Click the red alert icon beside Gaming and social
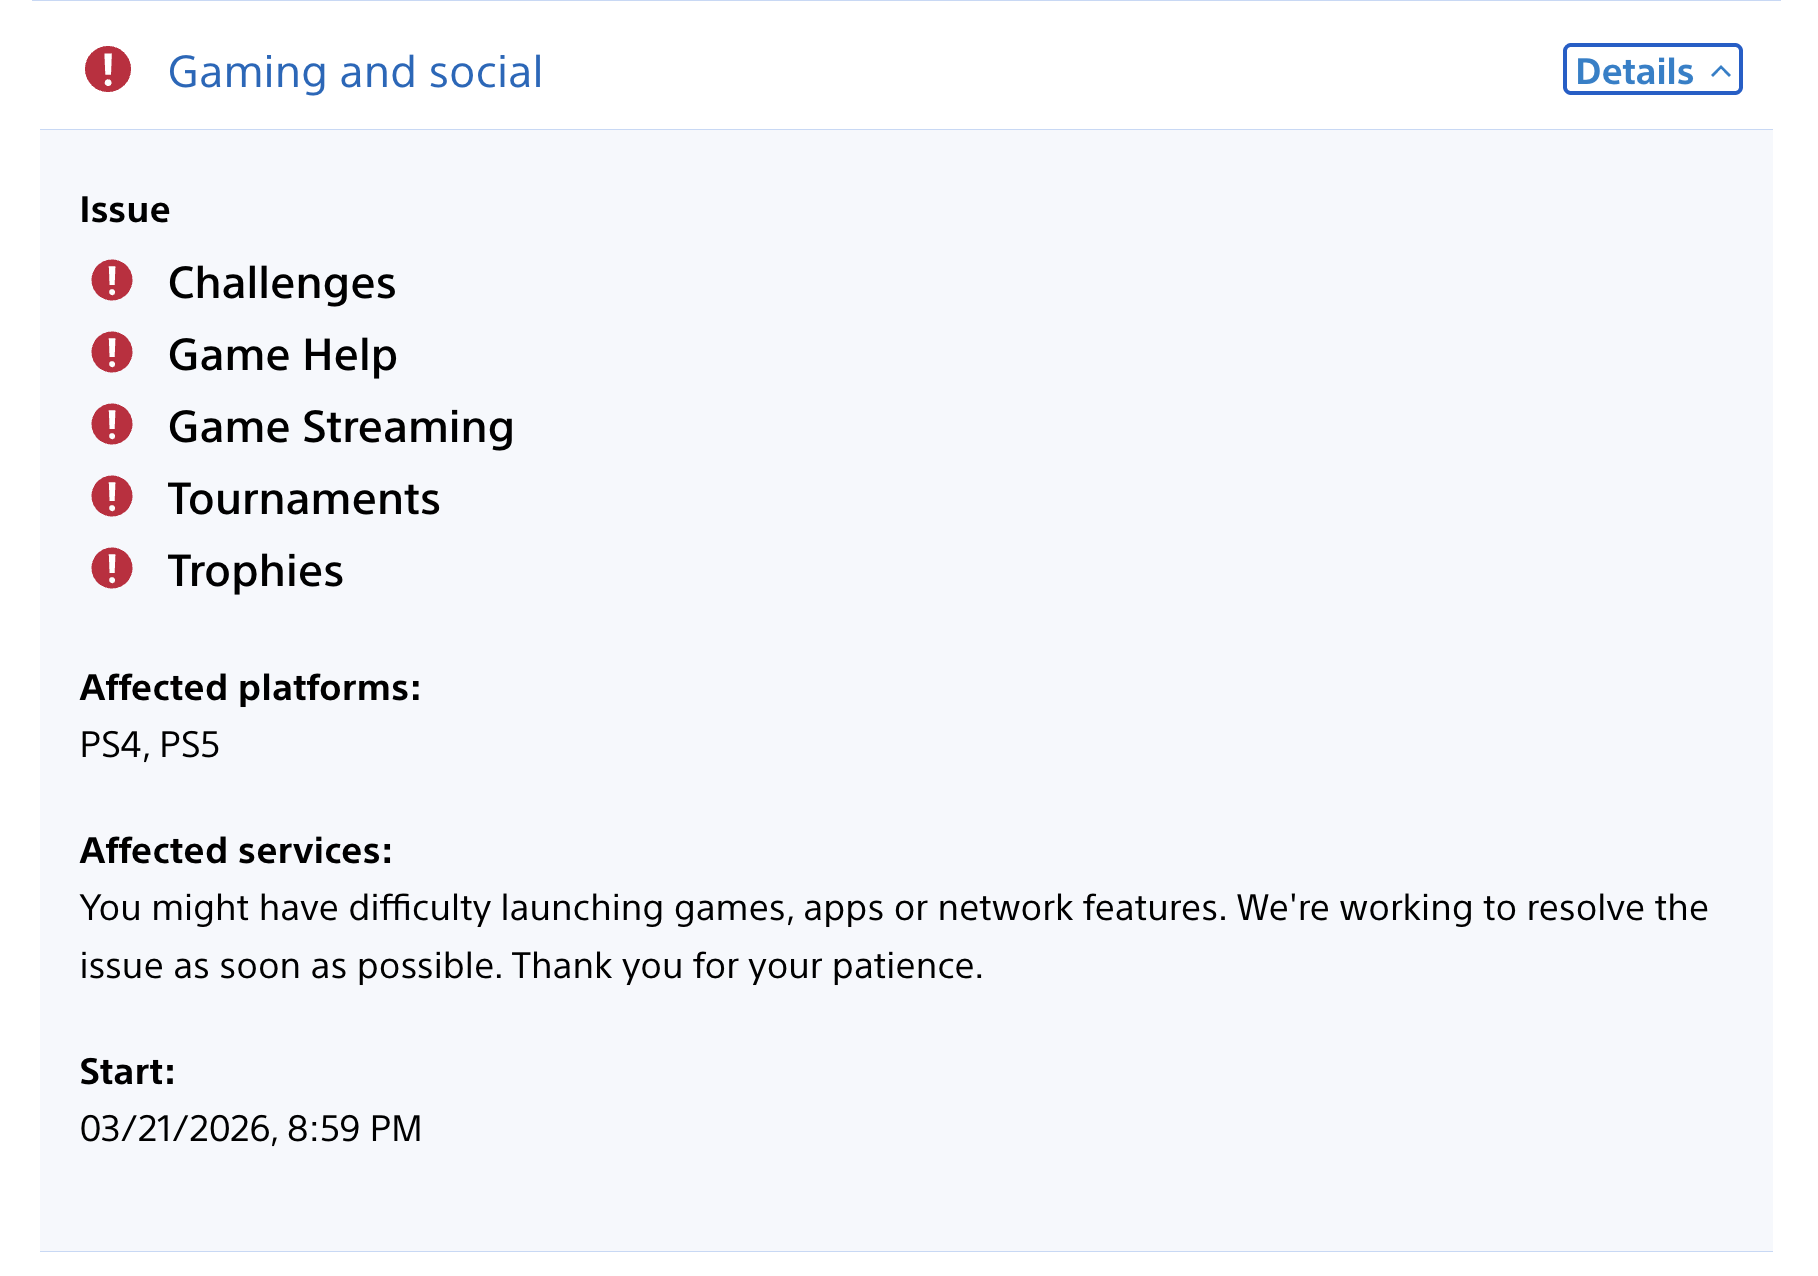 click(110, 70)
